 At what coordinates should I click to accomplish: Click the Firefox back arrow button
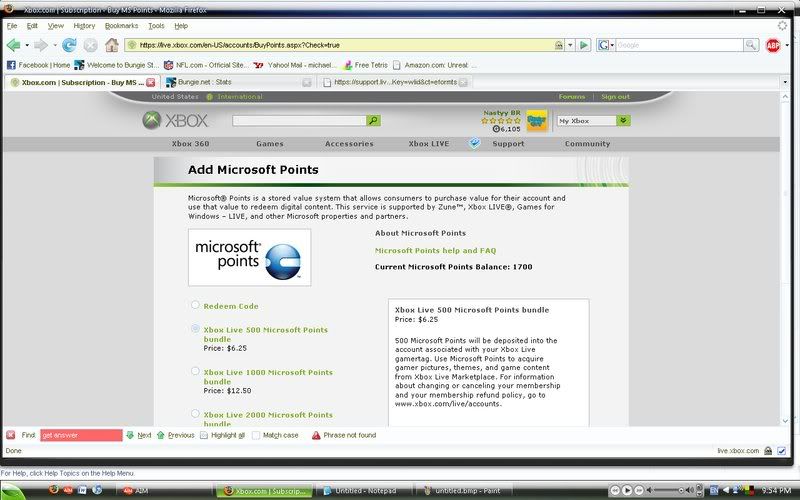click(14, 45)
